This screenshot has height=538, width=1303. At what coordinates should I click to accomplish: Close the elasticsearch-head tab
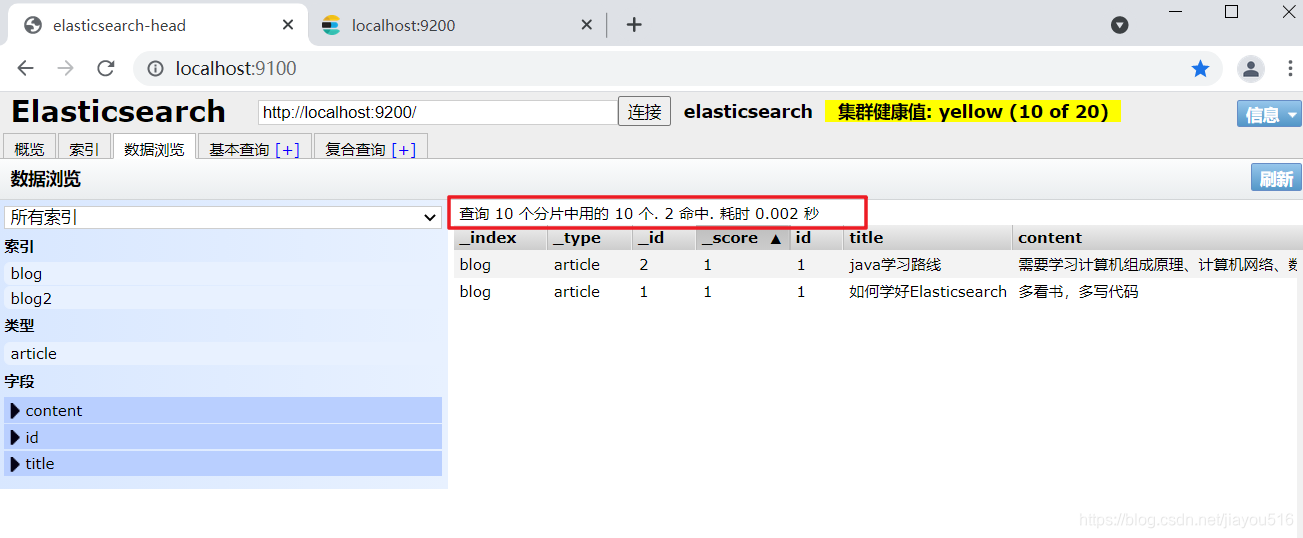[x=288, y=25]
